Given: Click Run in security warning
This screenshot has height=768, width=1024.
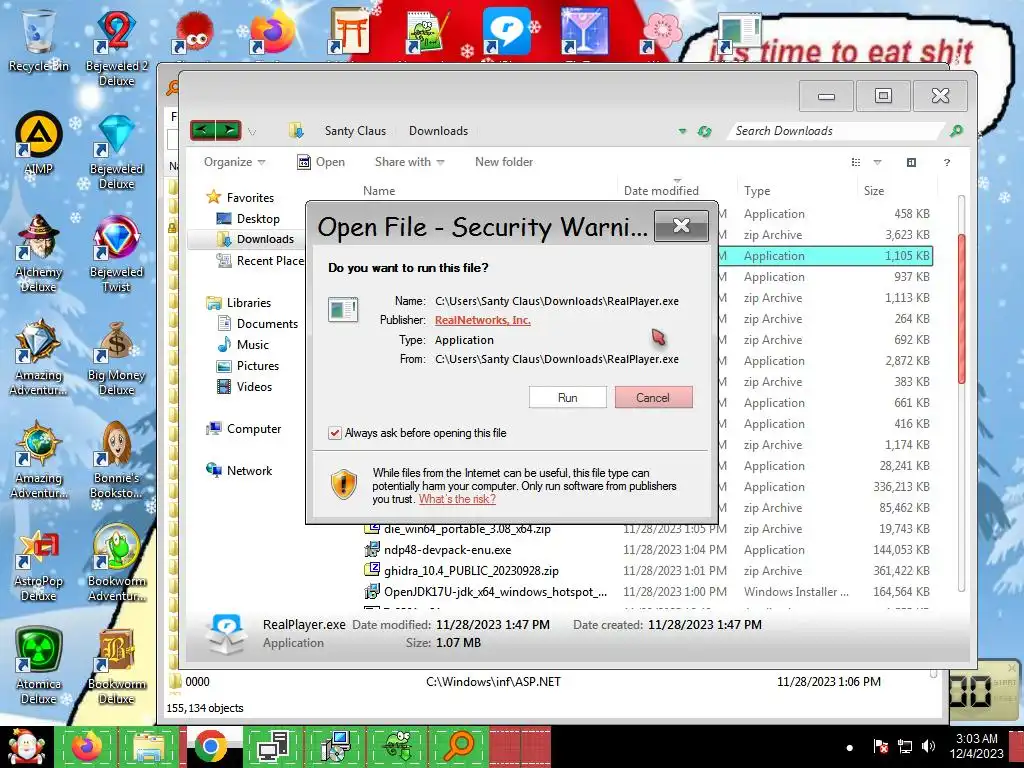Looking at the screenshot, I should 568,397.
